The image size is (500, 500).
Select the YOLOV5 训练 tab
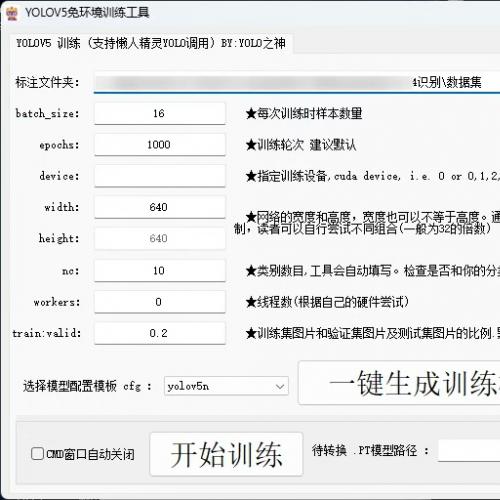coord(151,43)
